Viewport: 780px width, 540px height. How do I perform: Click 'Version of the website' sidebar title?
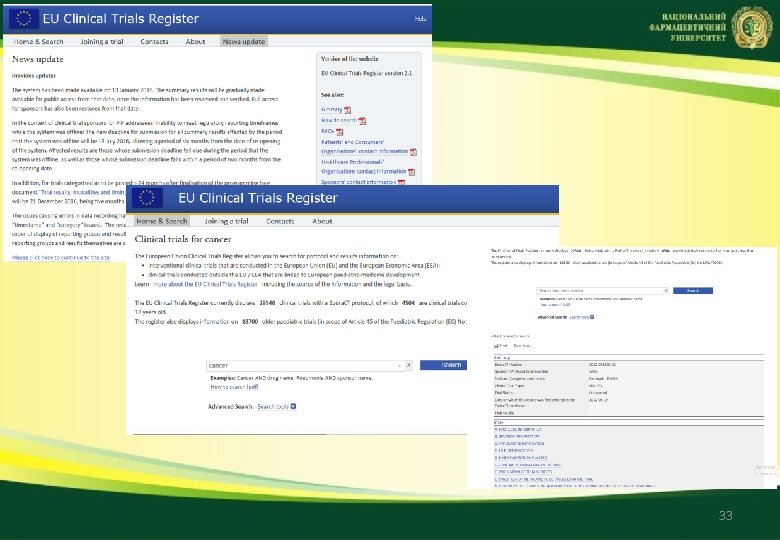[x=350, y=59]
